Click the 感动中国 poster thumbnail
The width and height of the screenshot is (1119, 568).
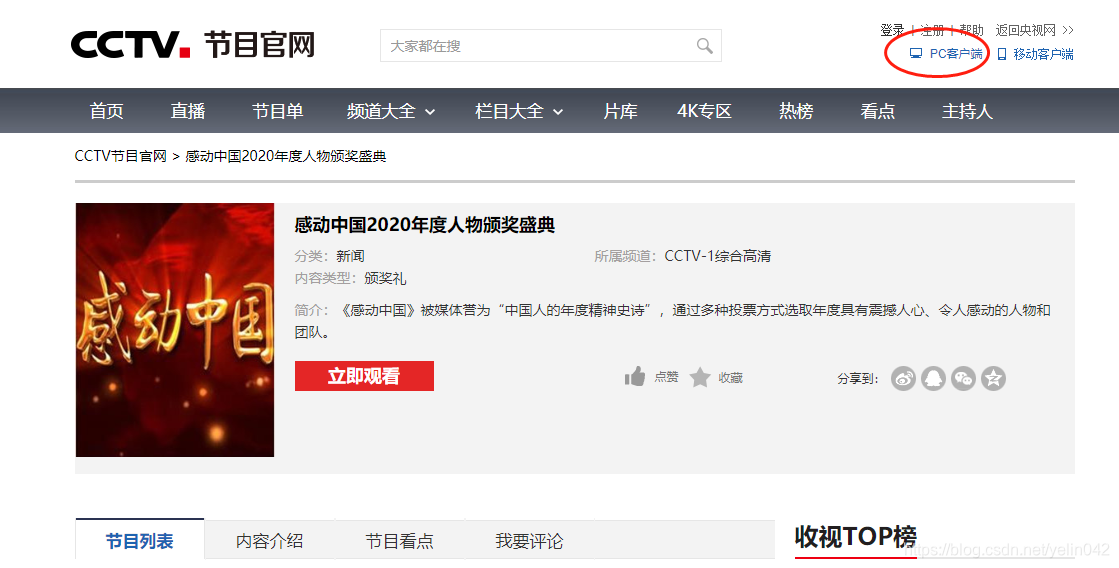pyautogui.click(x=175, y=330)
